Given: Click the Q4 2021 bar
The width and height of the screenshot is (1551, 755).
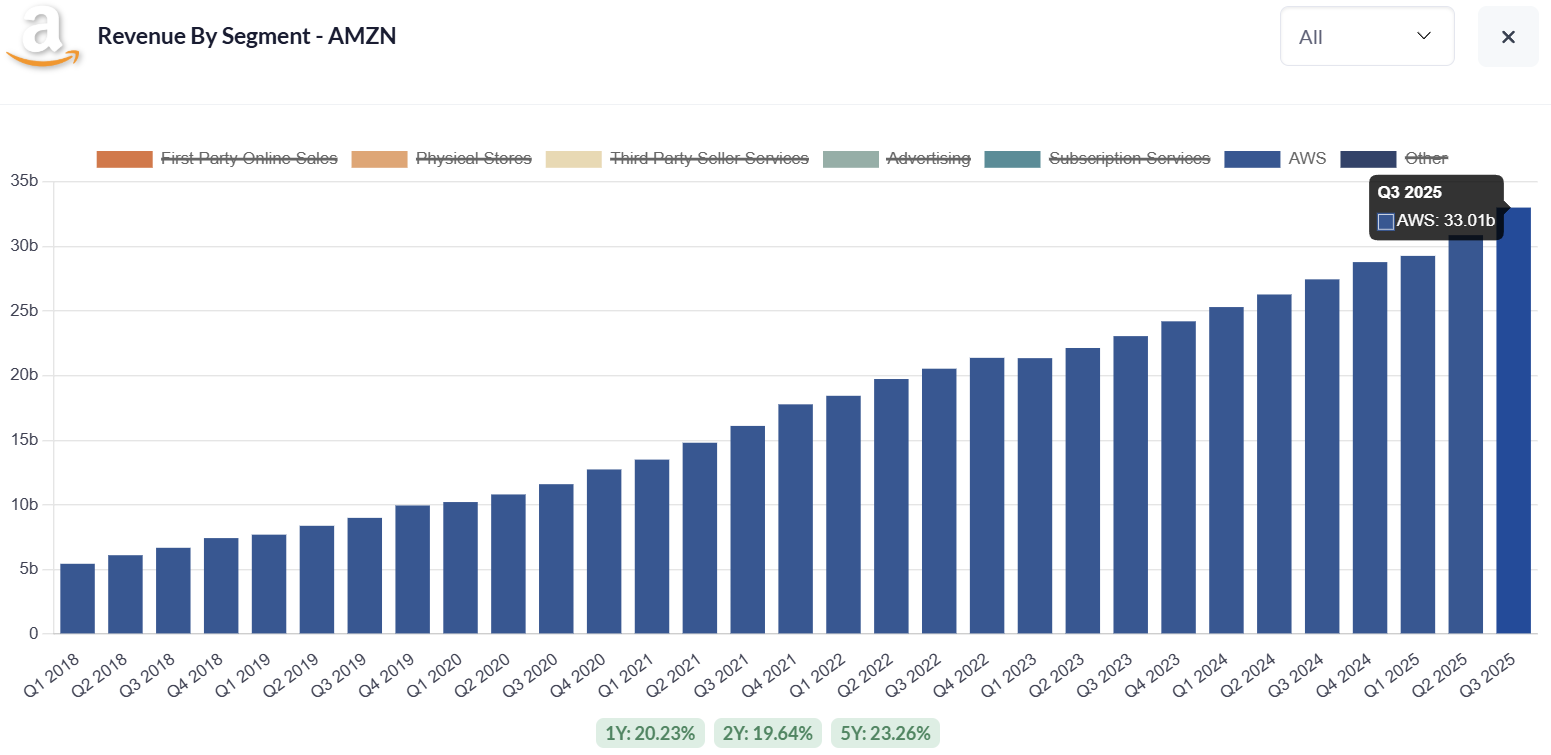Looking at the screenshot, I should [x=795, y=518].
